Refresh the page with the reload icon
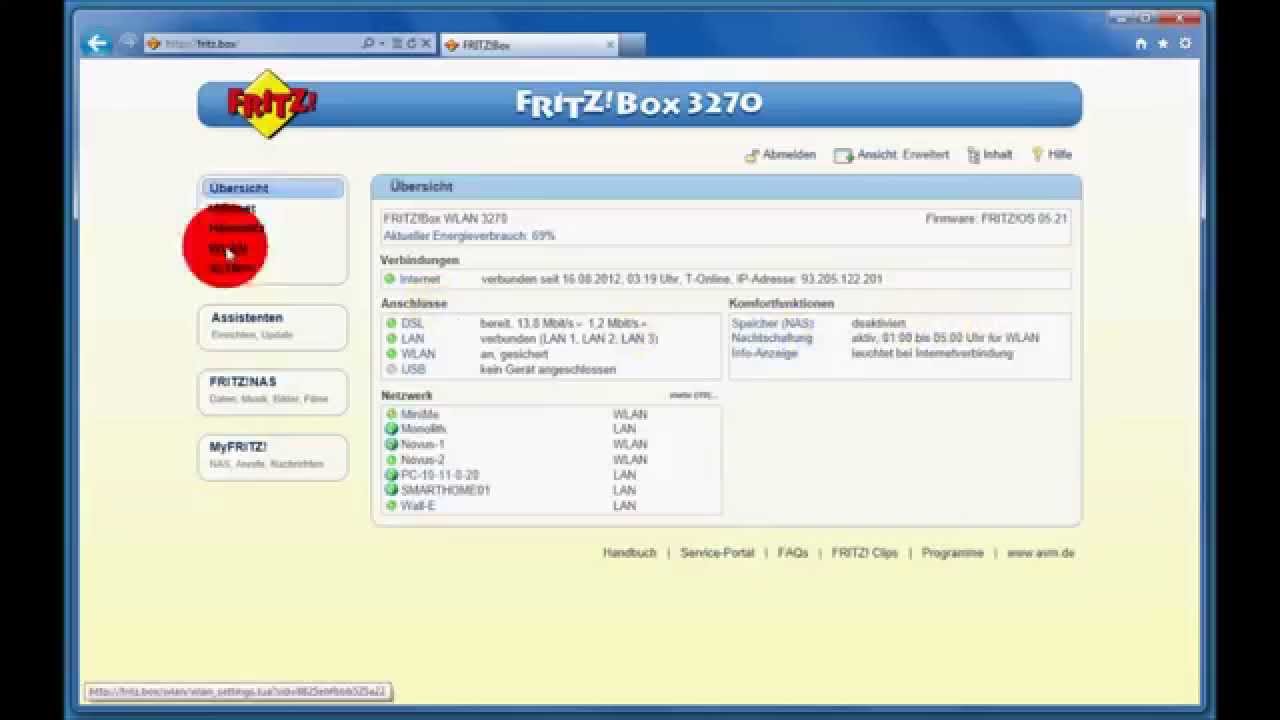 [411, 44]
